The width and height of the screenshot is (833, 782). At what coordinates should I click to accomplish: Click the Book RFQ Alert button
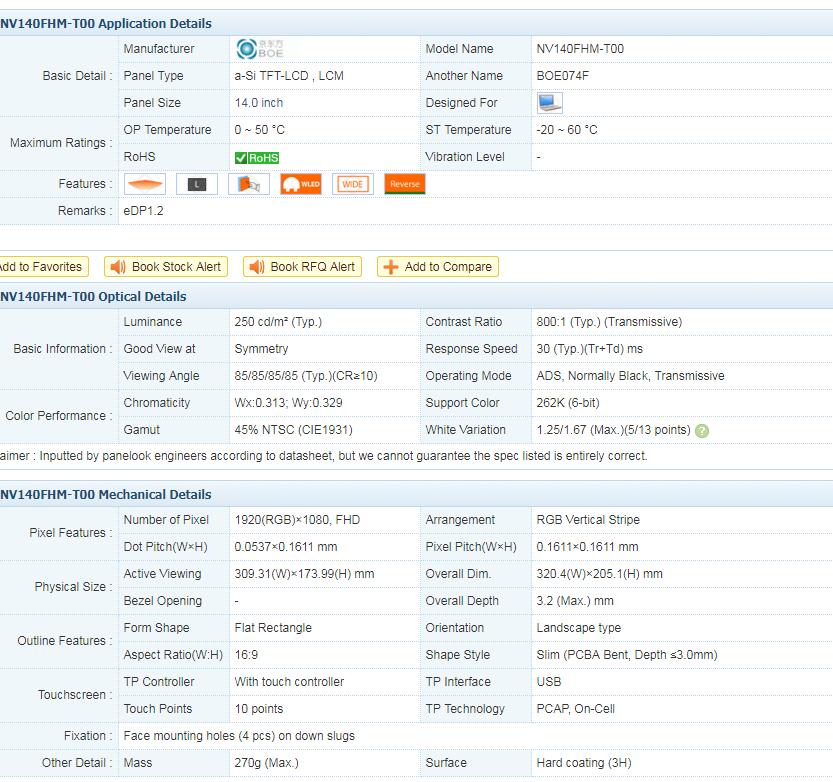tap(302, 267)
